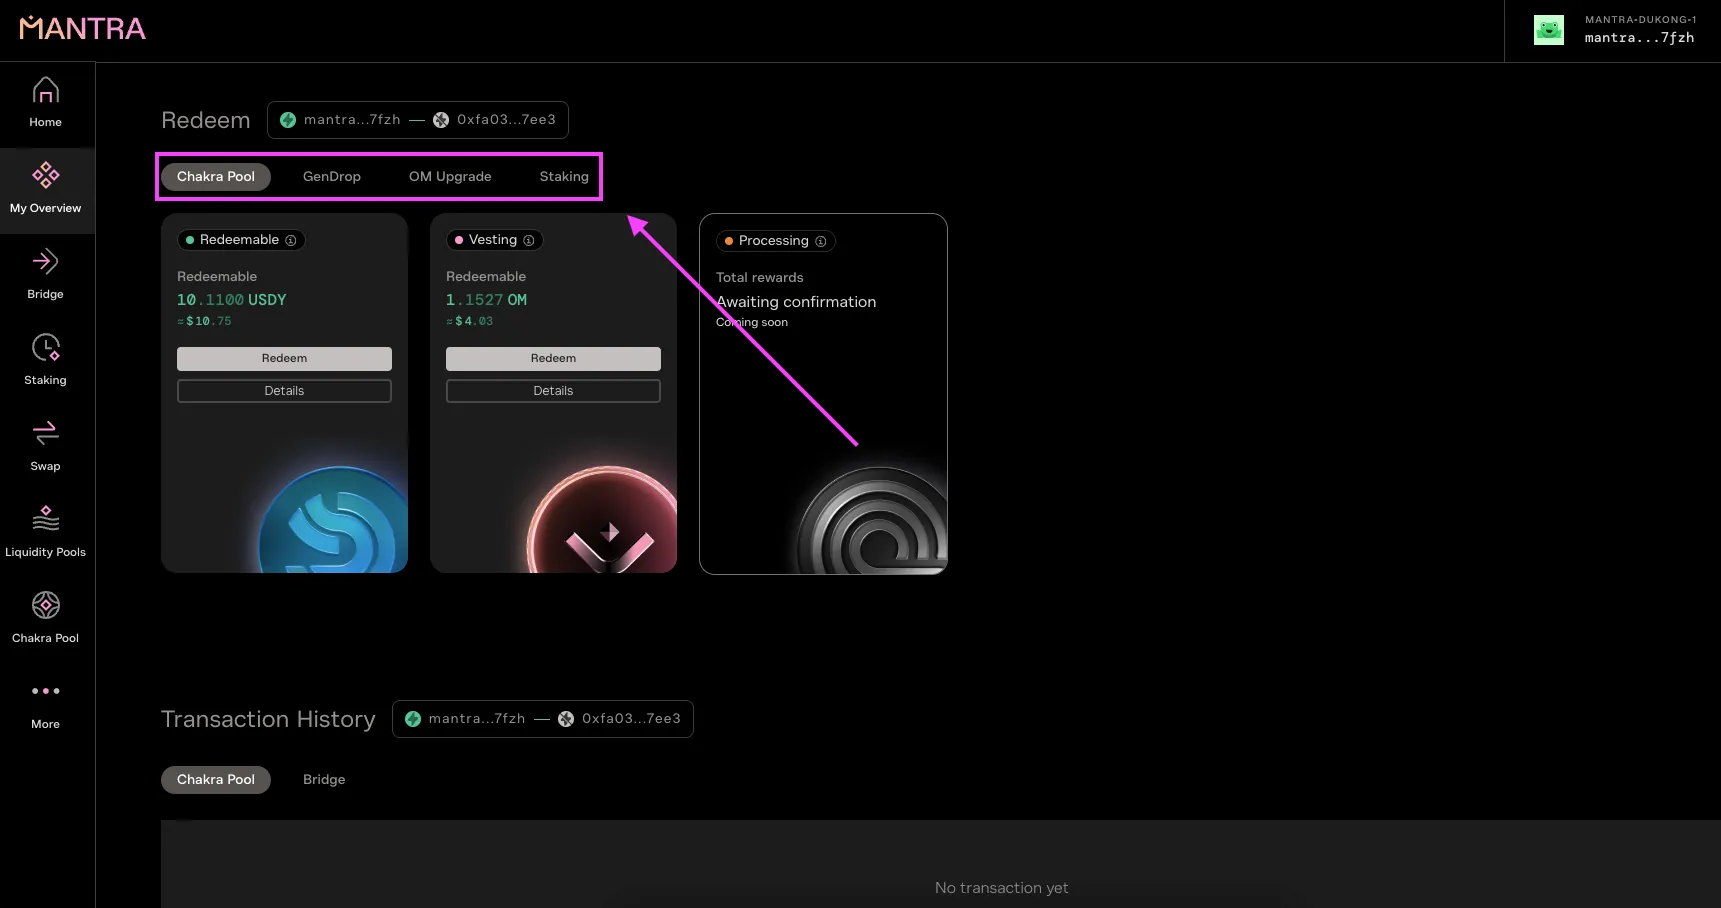The width and height of the screenshot is (1721, 908).
Task: Expand the More menu in sidebar
Action: [x=45, y=705]
